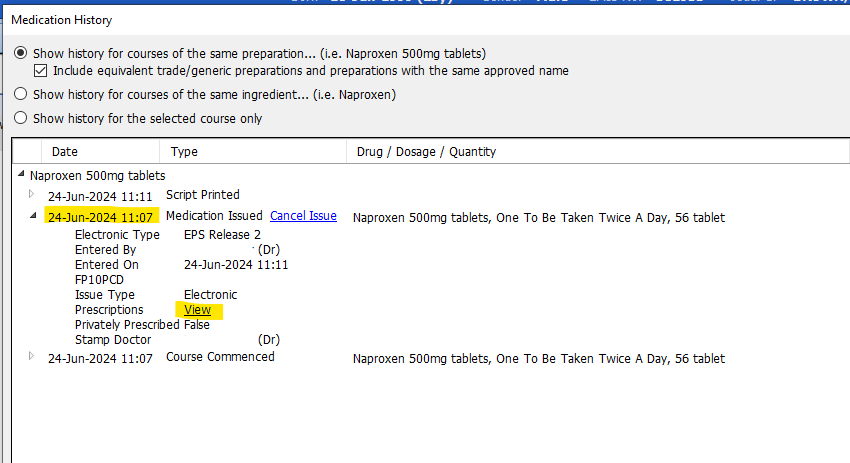Select the Stamp Doctor detail row

click(x=112, y=340)
